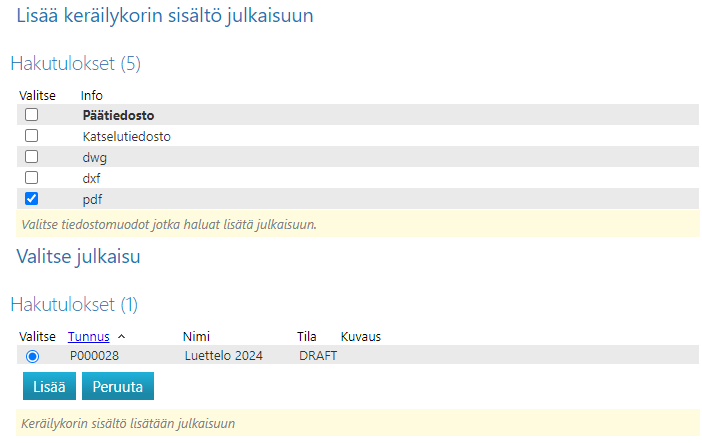Check the Päätiedosto checkbox
Viewport: 702px width, 443px height.
click(x=31, y=115)
